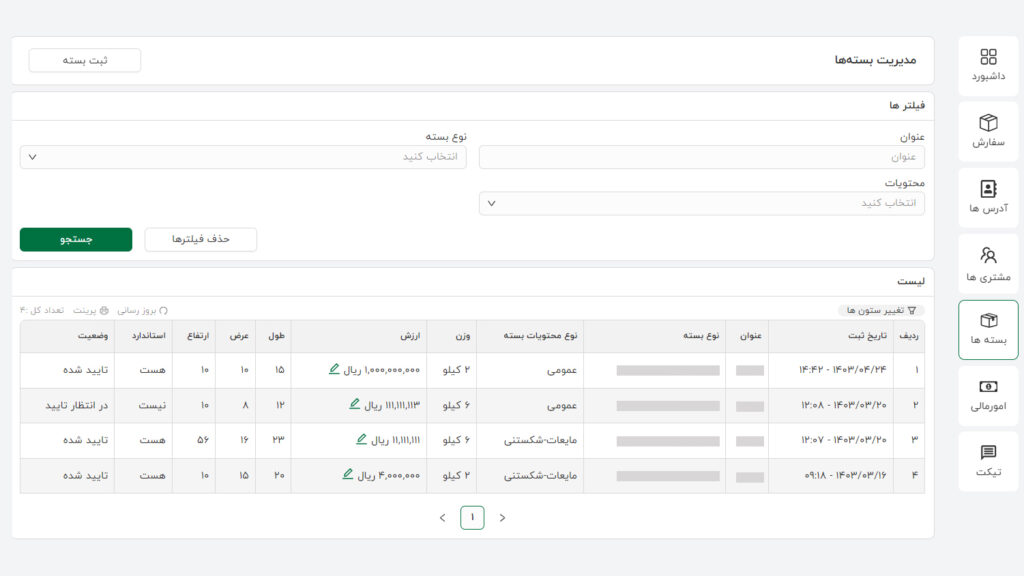Click edit pencil beside 4,000,000 ریال value
This screenshot has height=576, width=1024.
pyautogui.click(x=347, y=474)
